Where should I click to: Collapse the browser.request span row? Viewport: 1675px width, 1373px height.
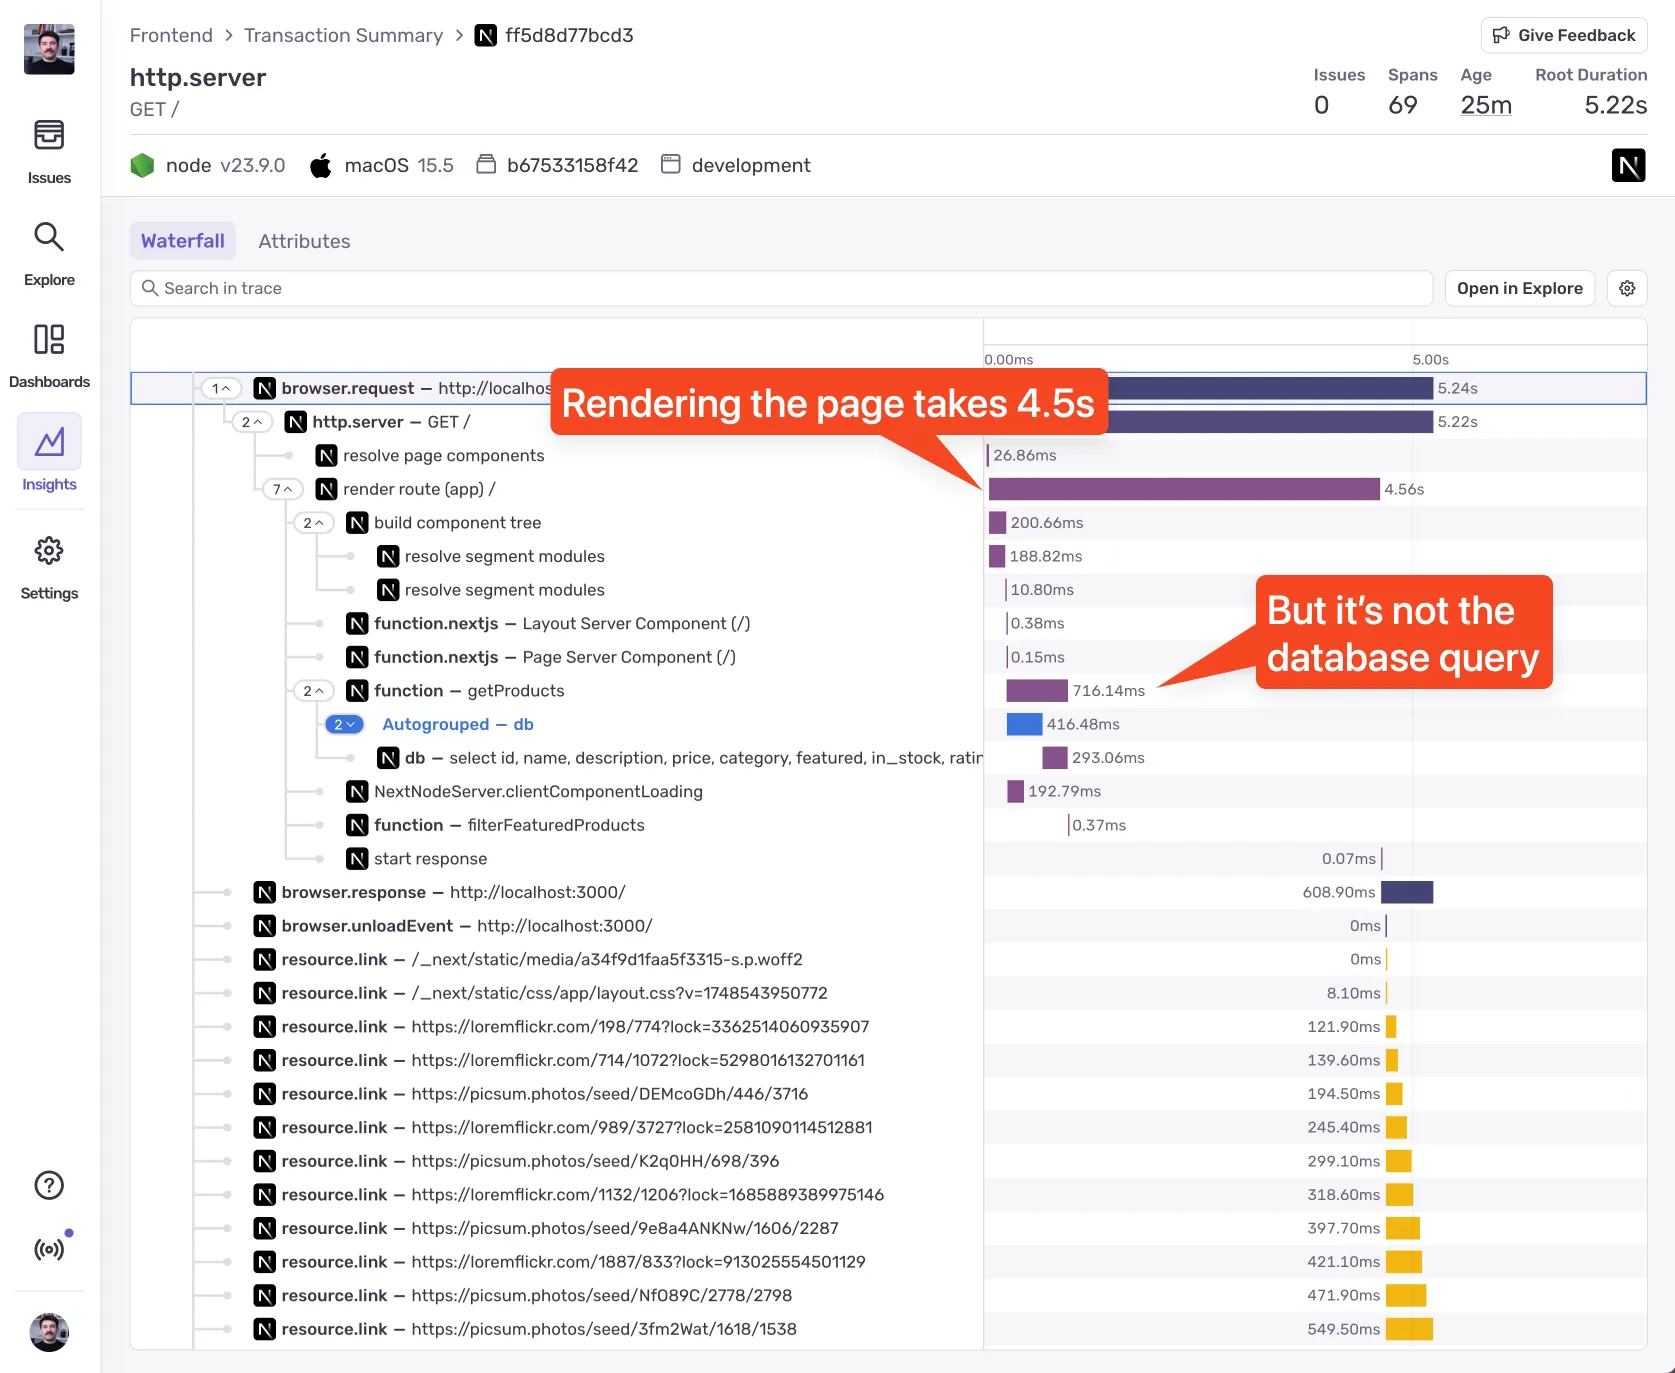tap(221, 388)
